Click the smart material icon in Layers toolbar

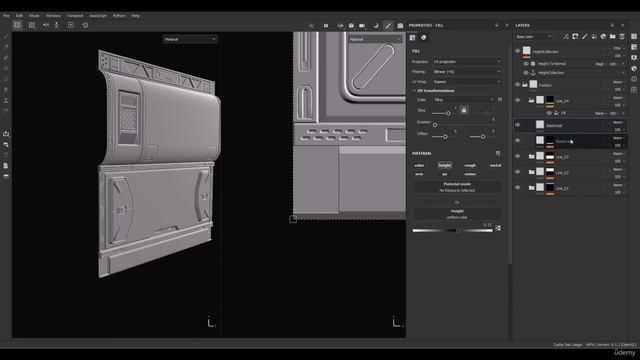pyautogui.click(x=603, y=37)
